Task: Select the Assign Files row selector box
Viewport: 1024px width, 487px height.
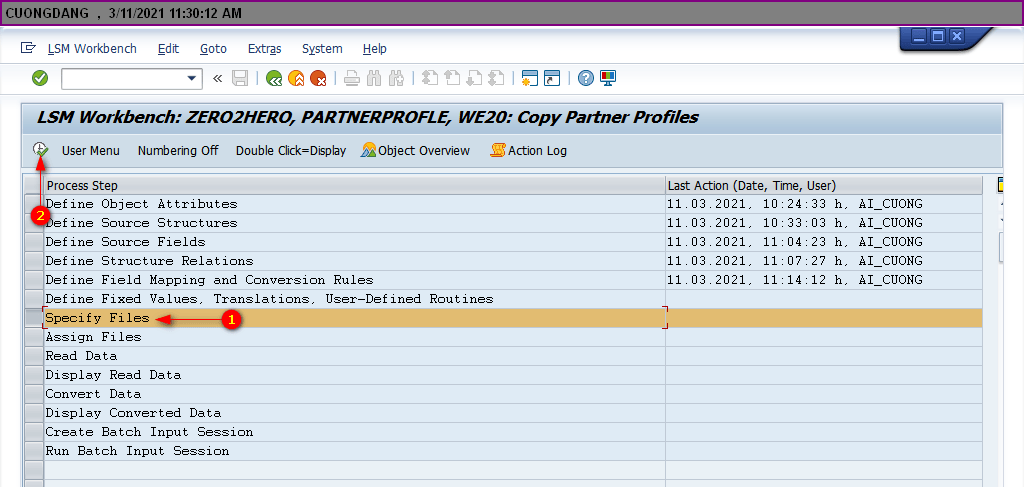Action: (x=33, y=337)
